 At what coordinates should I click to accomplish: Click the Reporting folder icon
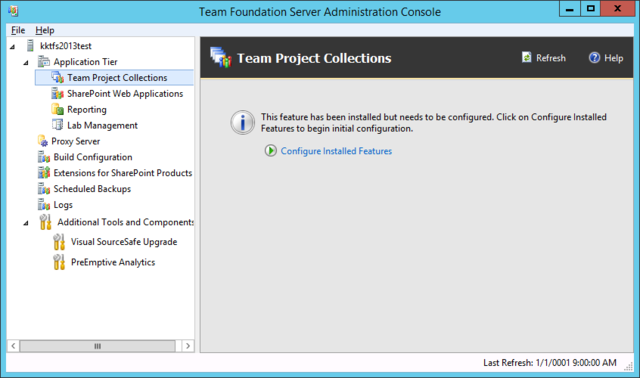58,109
